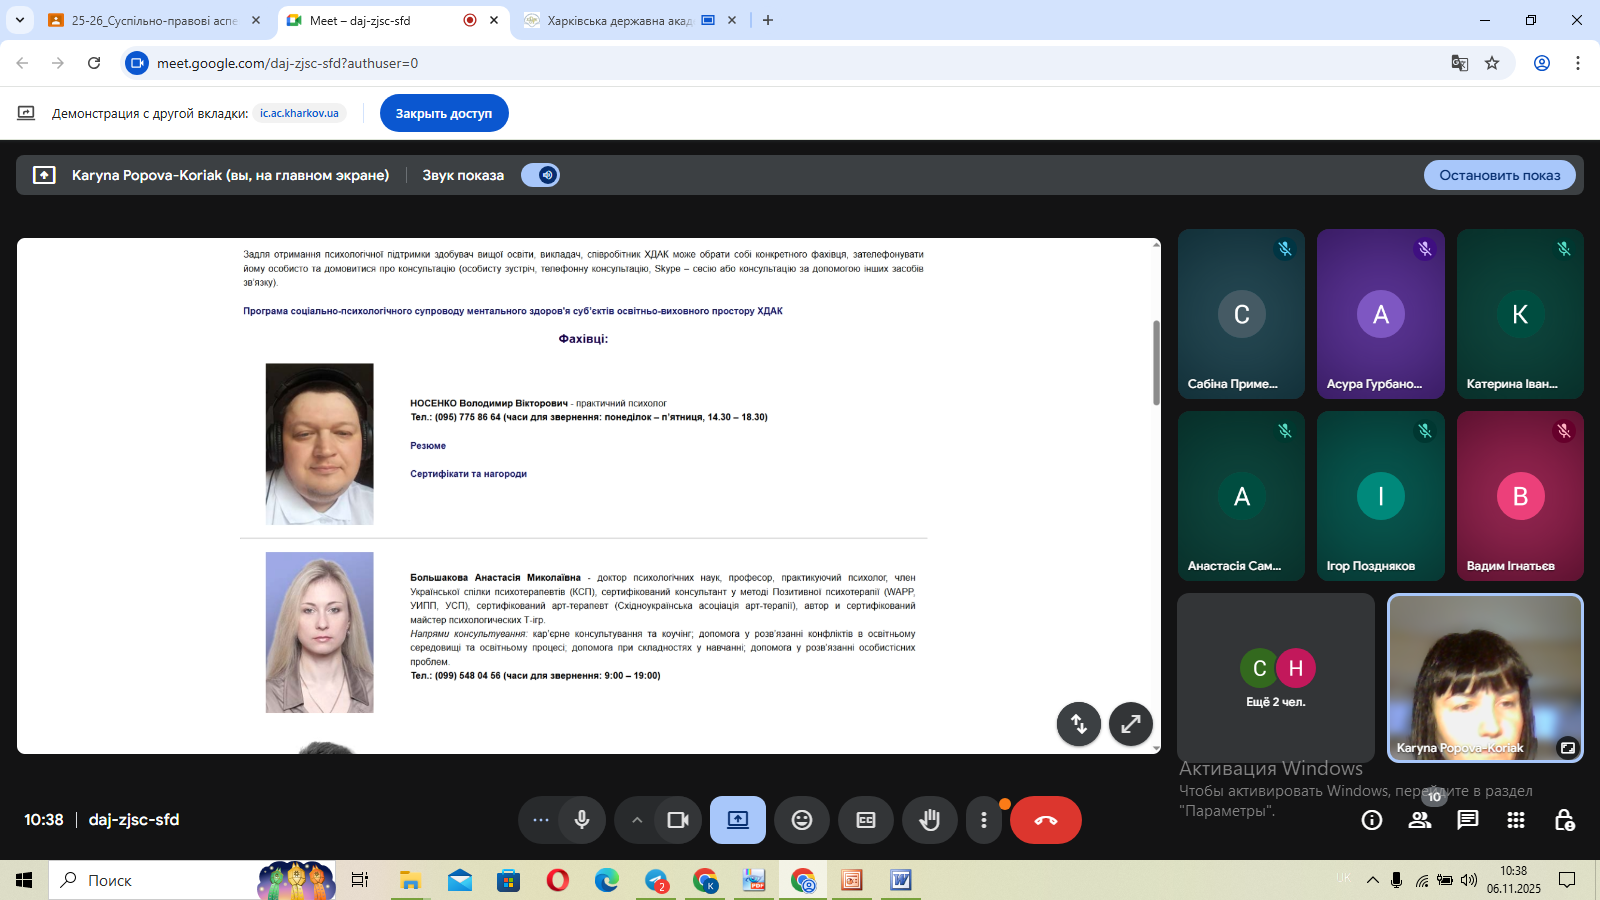Switch to the 25-26_Суспільно-правові tab
The width and height of the screenshot is (1600, 900).
[154, 20]
